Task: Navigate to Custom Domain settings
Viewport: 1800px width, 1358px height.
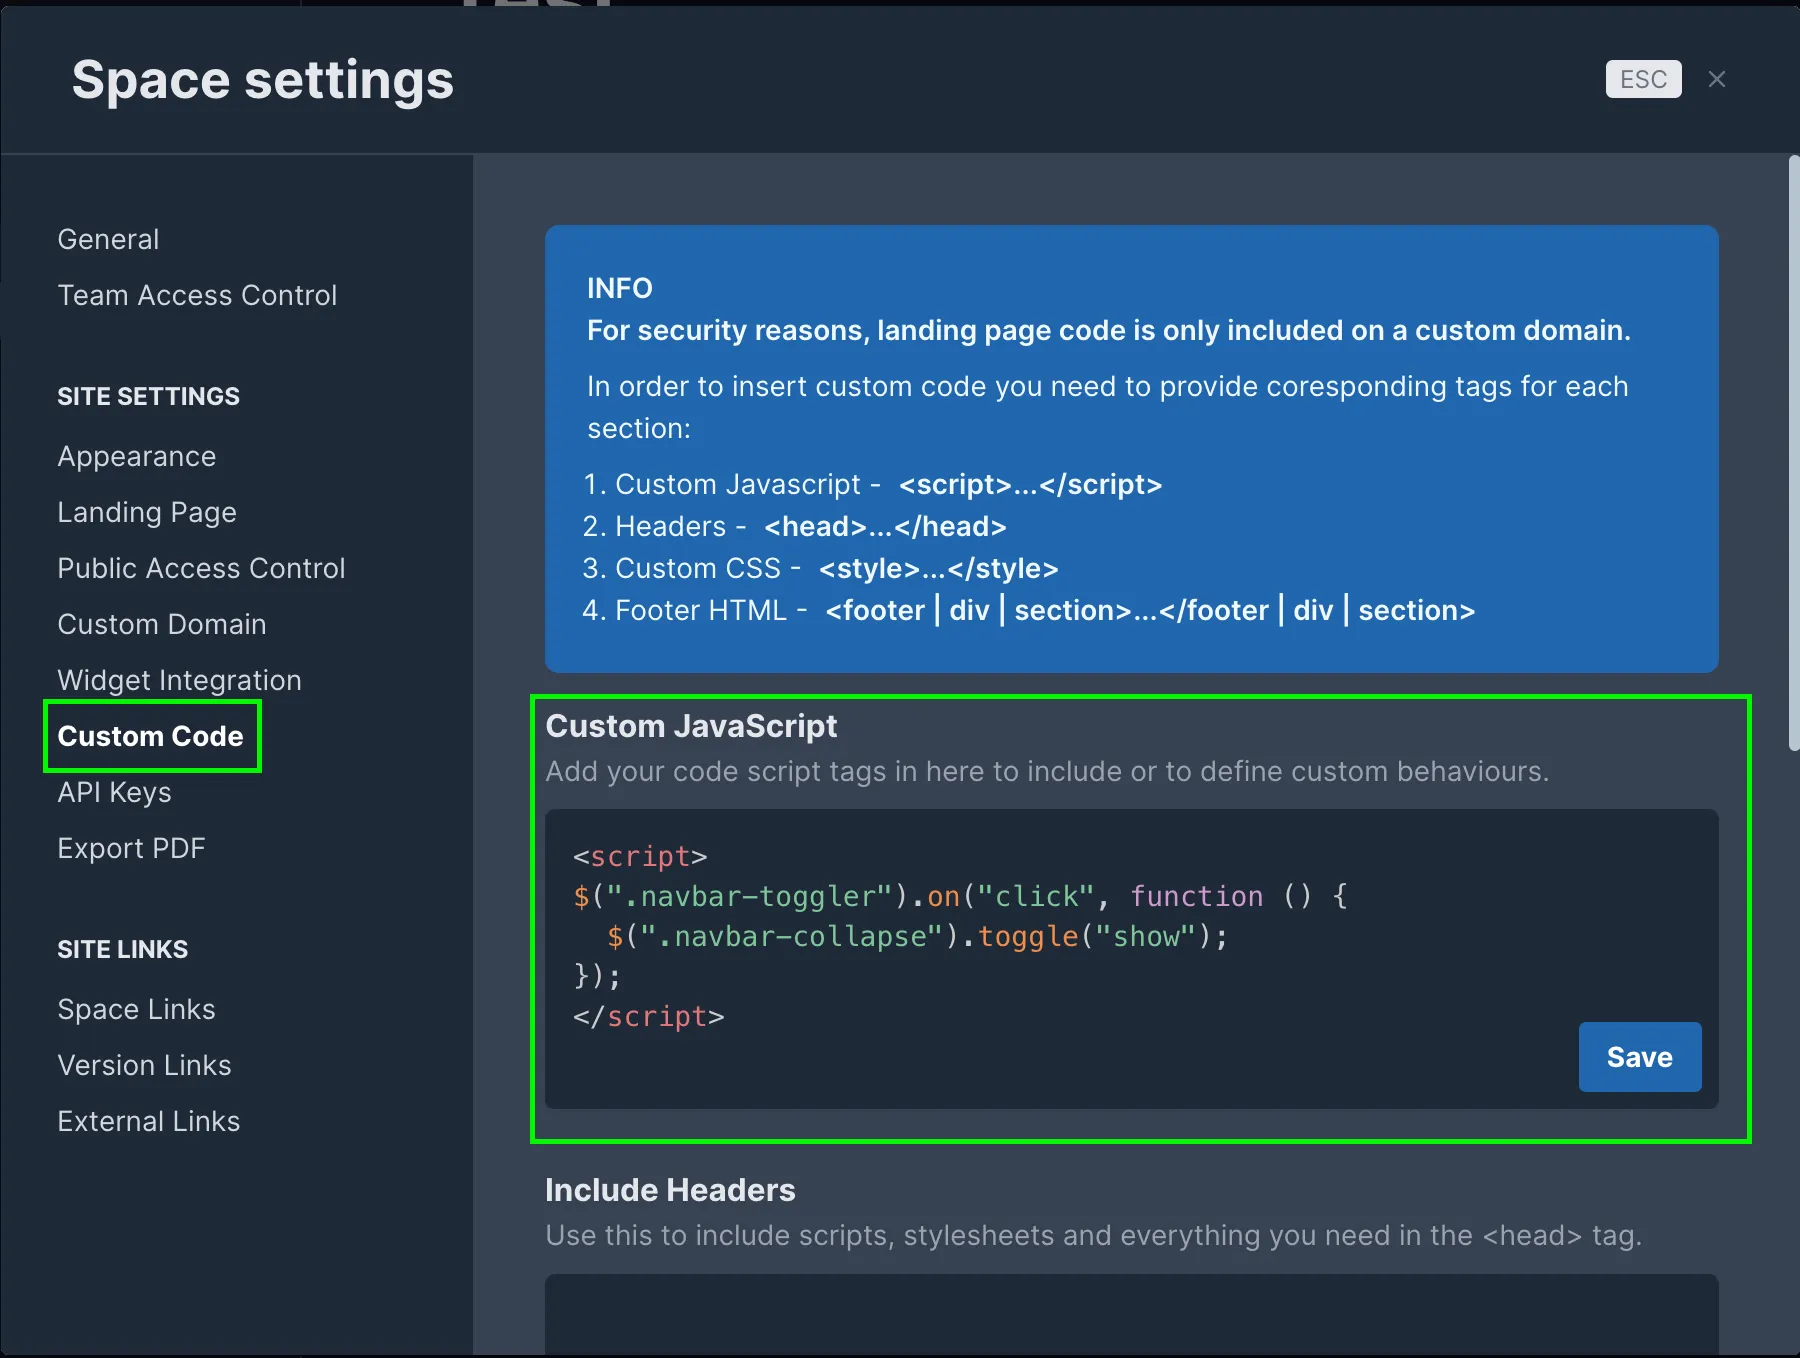Action: [162, 624]
